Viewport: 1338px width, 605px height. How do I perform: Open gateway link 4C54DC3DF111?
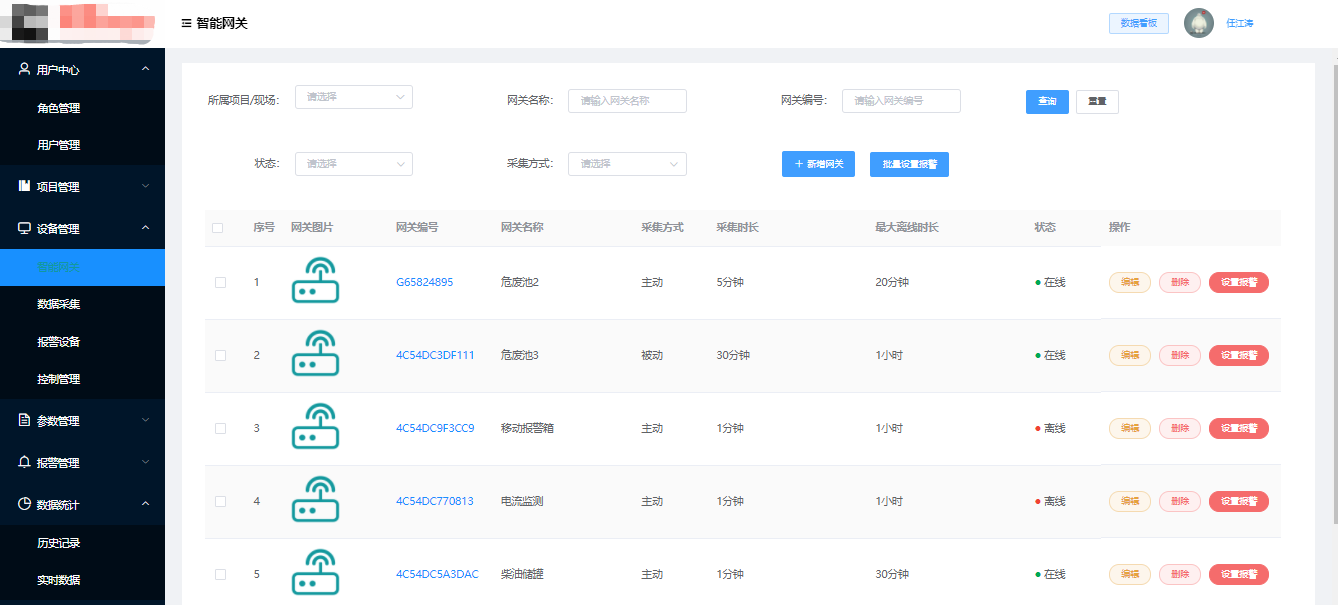click(435, 355)
